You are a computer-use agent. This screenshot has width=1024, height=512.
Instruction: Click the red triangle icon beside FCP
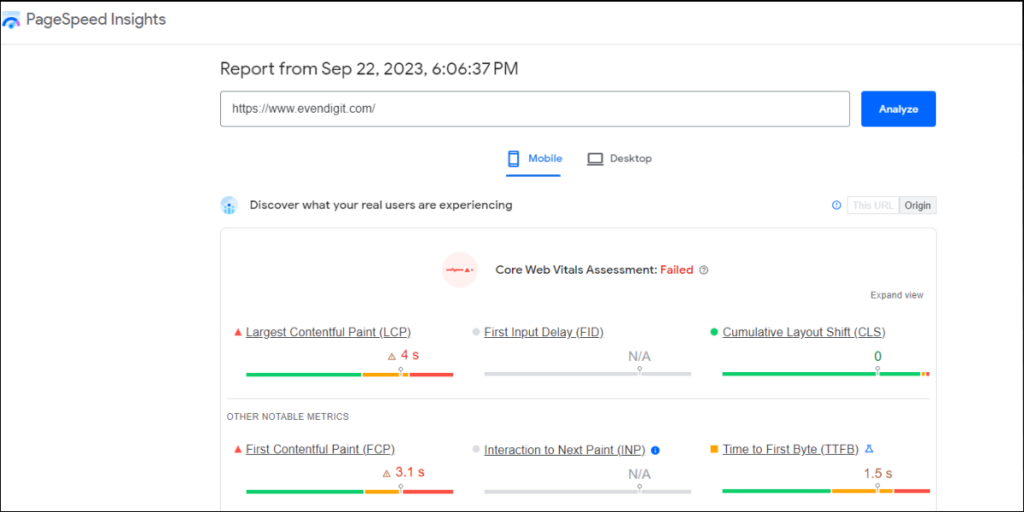tap(238, 449)
